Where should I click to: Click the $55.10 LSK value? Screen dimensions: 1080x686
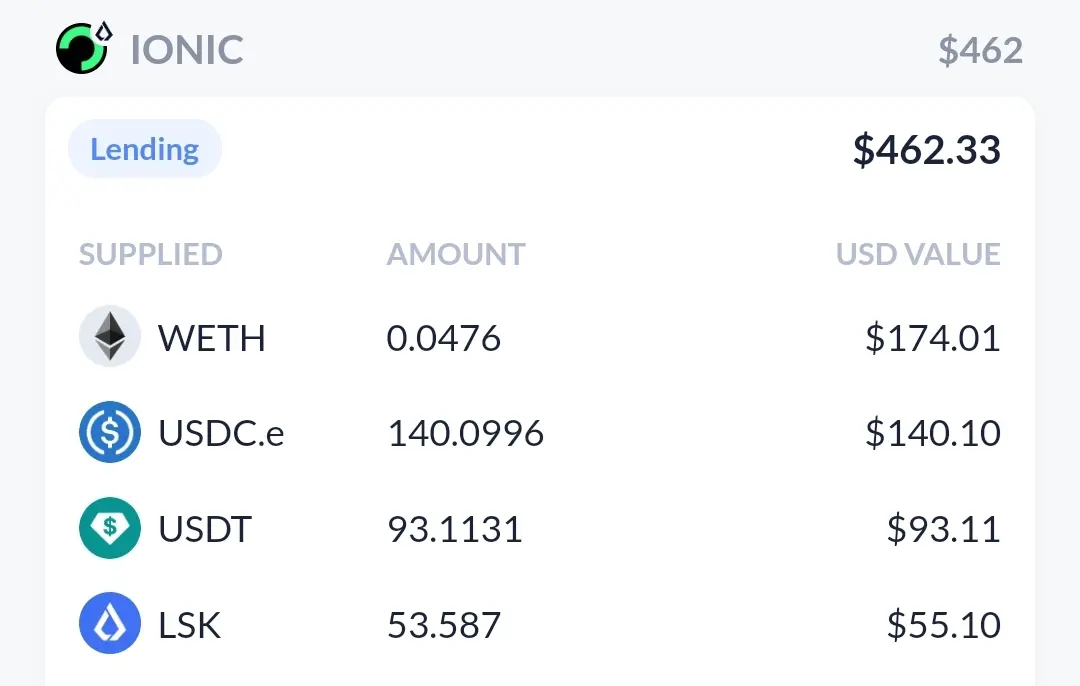point(944,625)
